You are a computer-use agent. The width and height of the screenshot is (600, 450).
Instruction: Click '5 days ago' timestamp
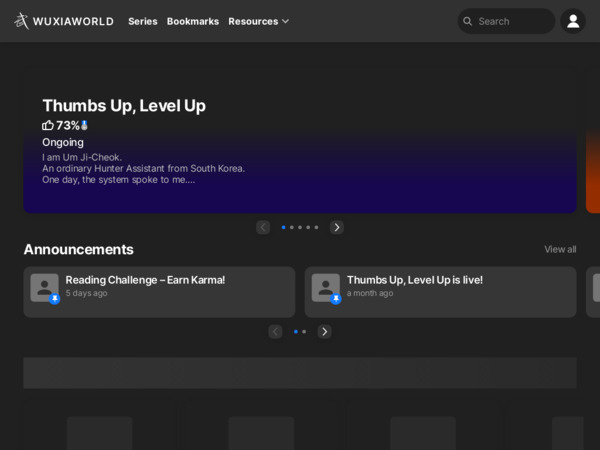[86, 293]
